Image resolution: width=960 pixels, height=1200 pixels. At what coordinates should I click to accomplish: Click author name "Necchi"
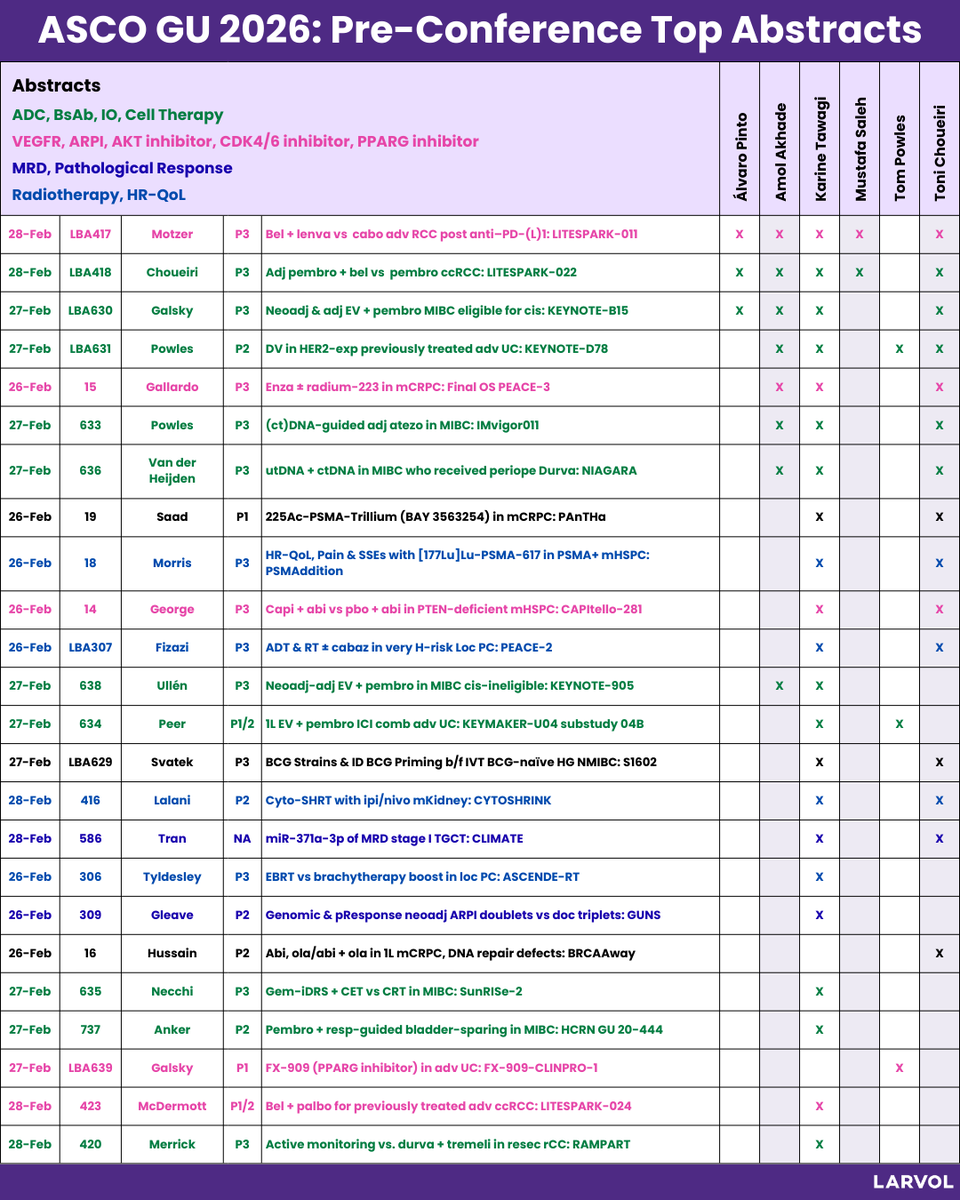click(172, 991)
